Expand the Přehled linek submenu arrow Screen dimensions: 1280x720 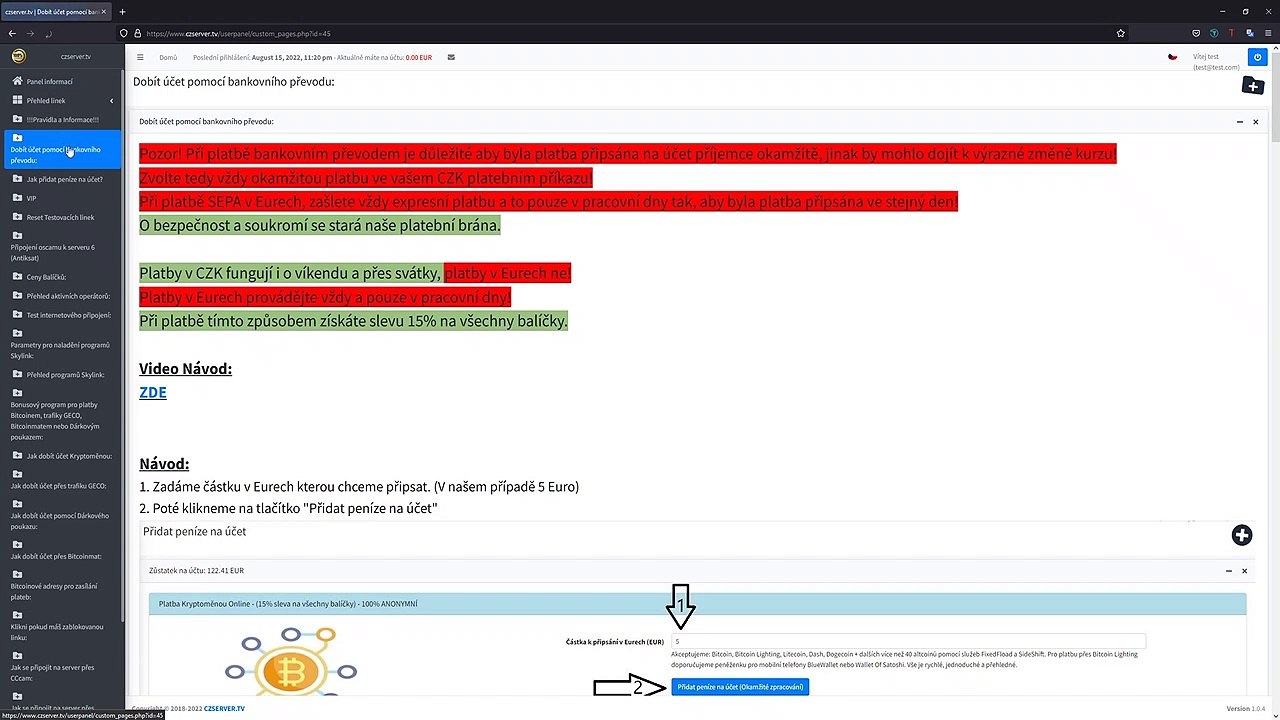pos(111,100)
